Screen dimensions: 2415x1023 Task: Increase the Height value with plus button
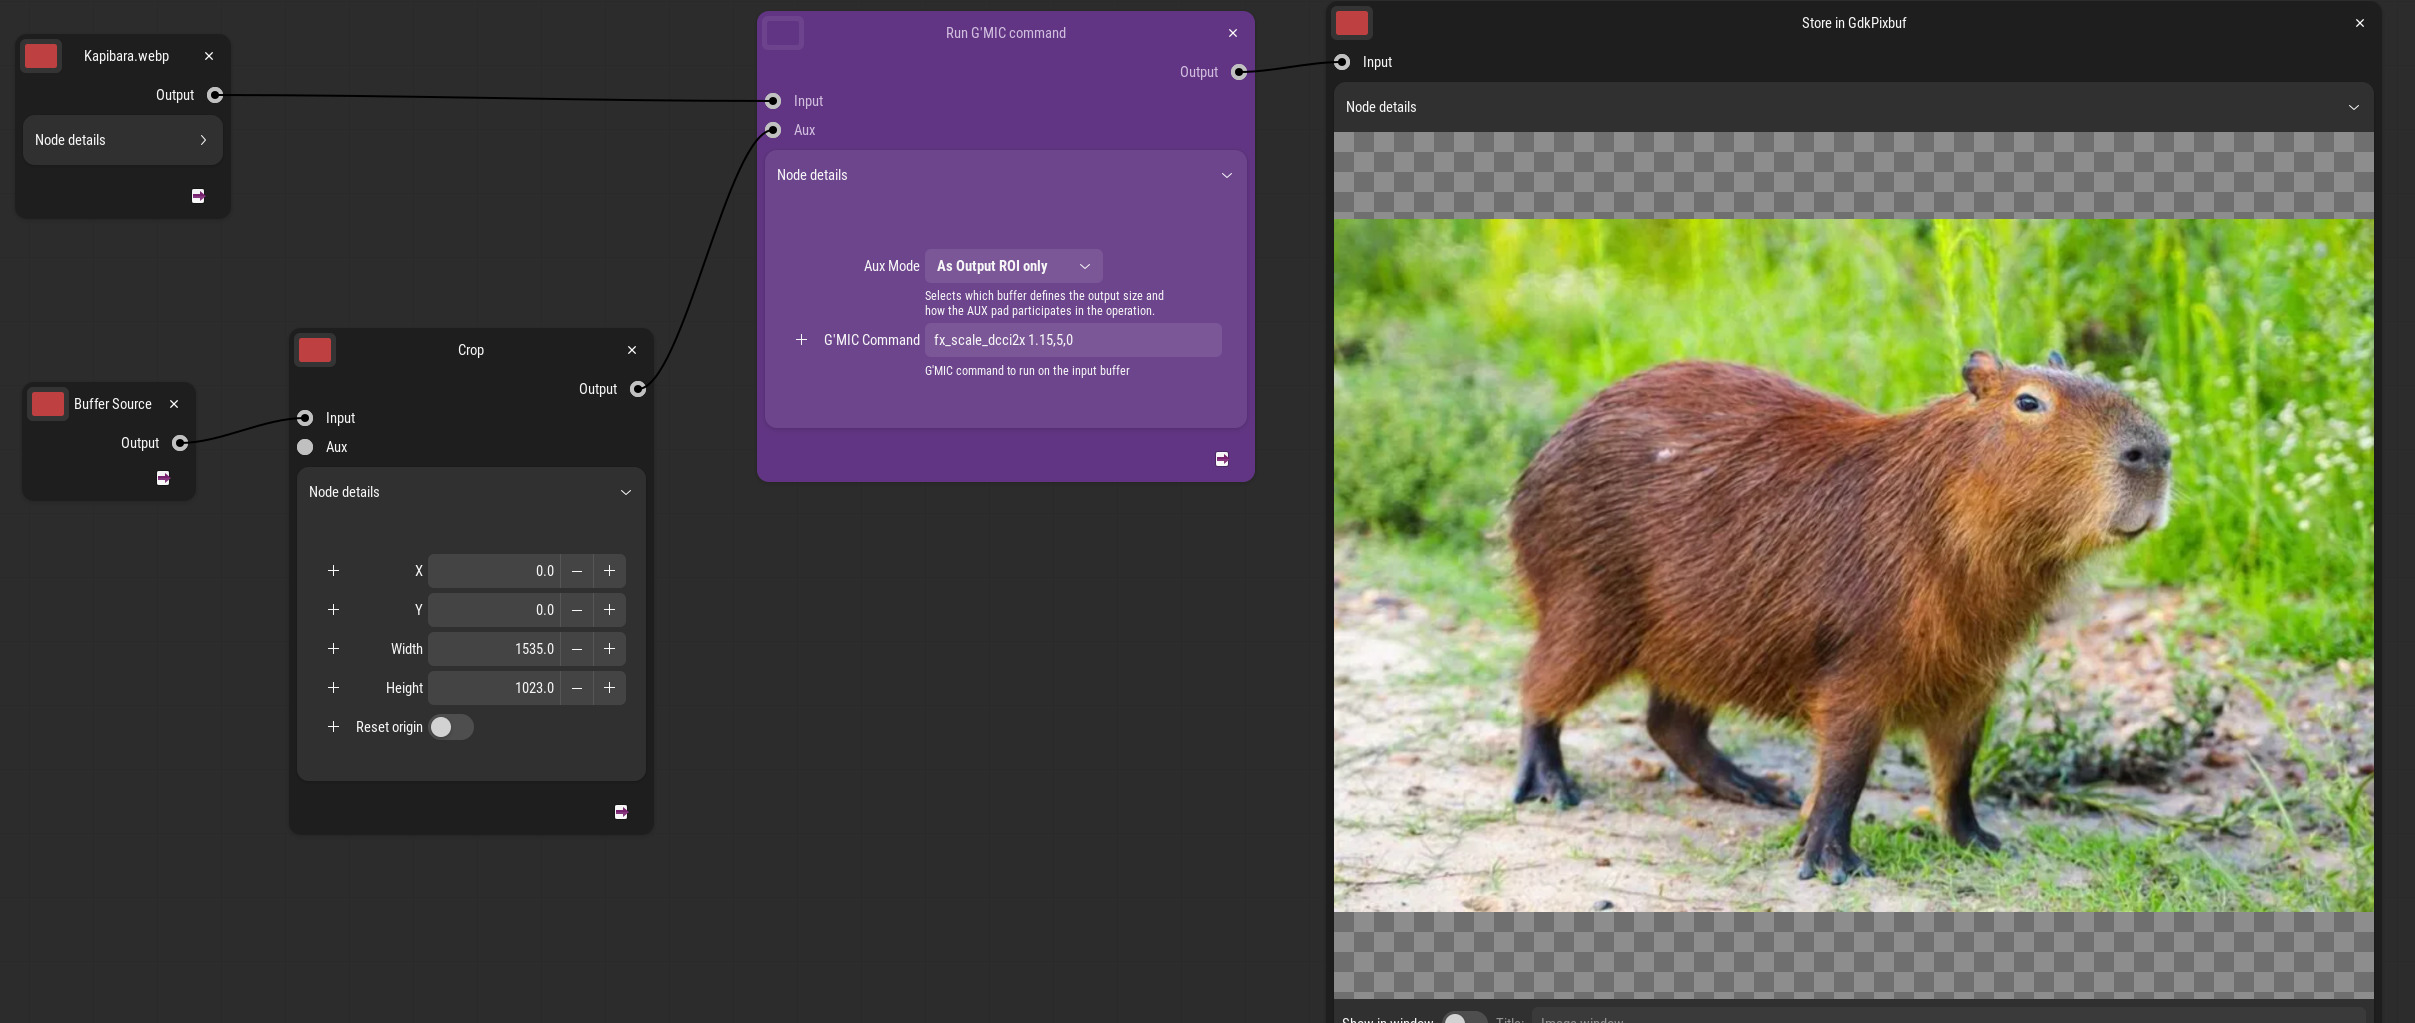point(609,688)
